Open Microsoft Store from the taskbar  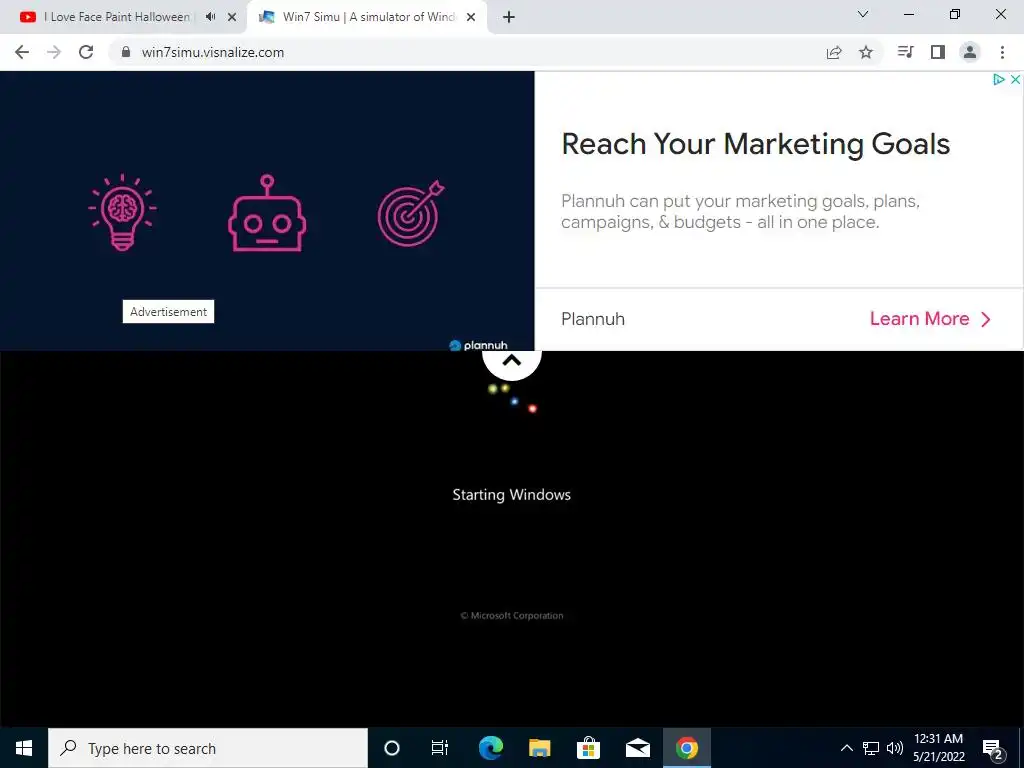pos(588,748)
